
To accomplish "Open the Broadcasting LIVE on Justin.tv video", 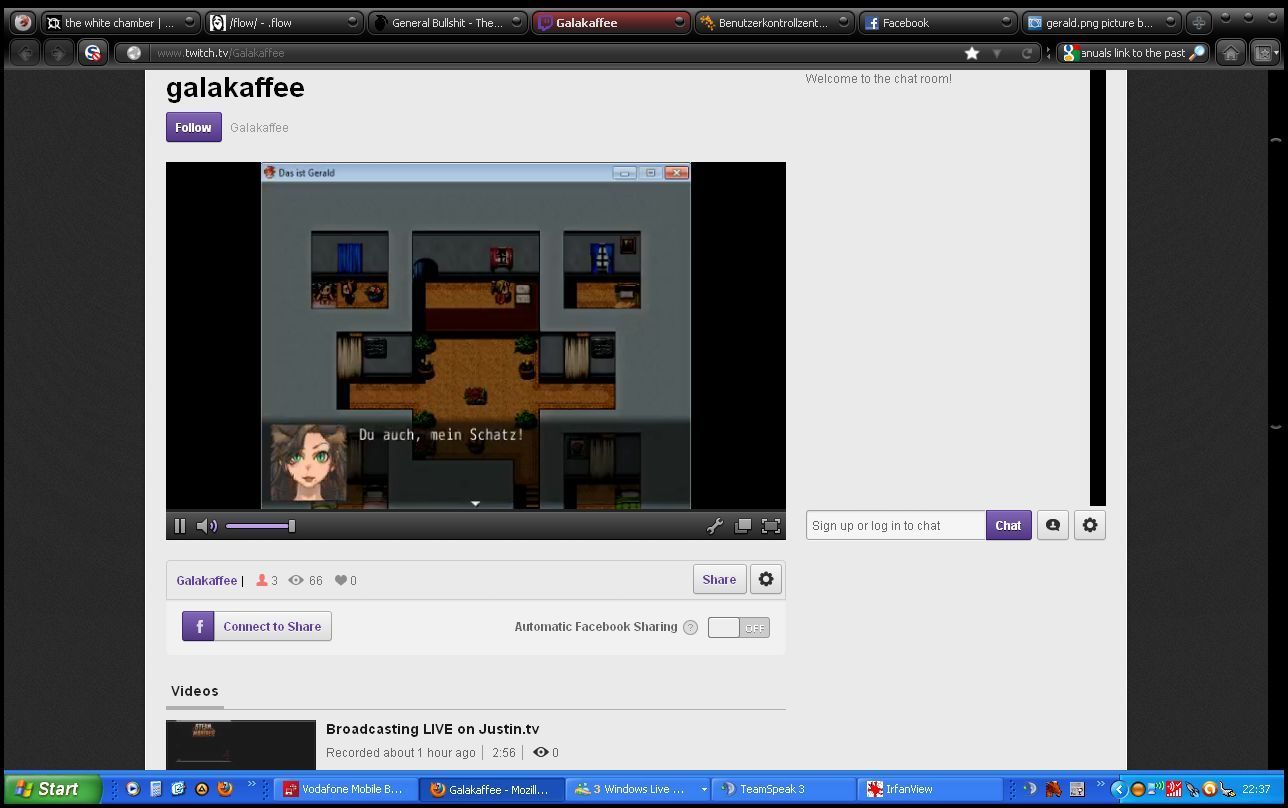I will (432, 729).
